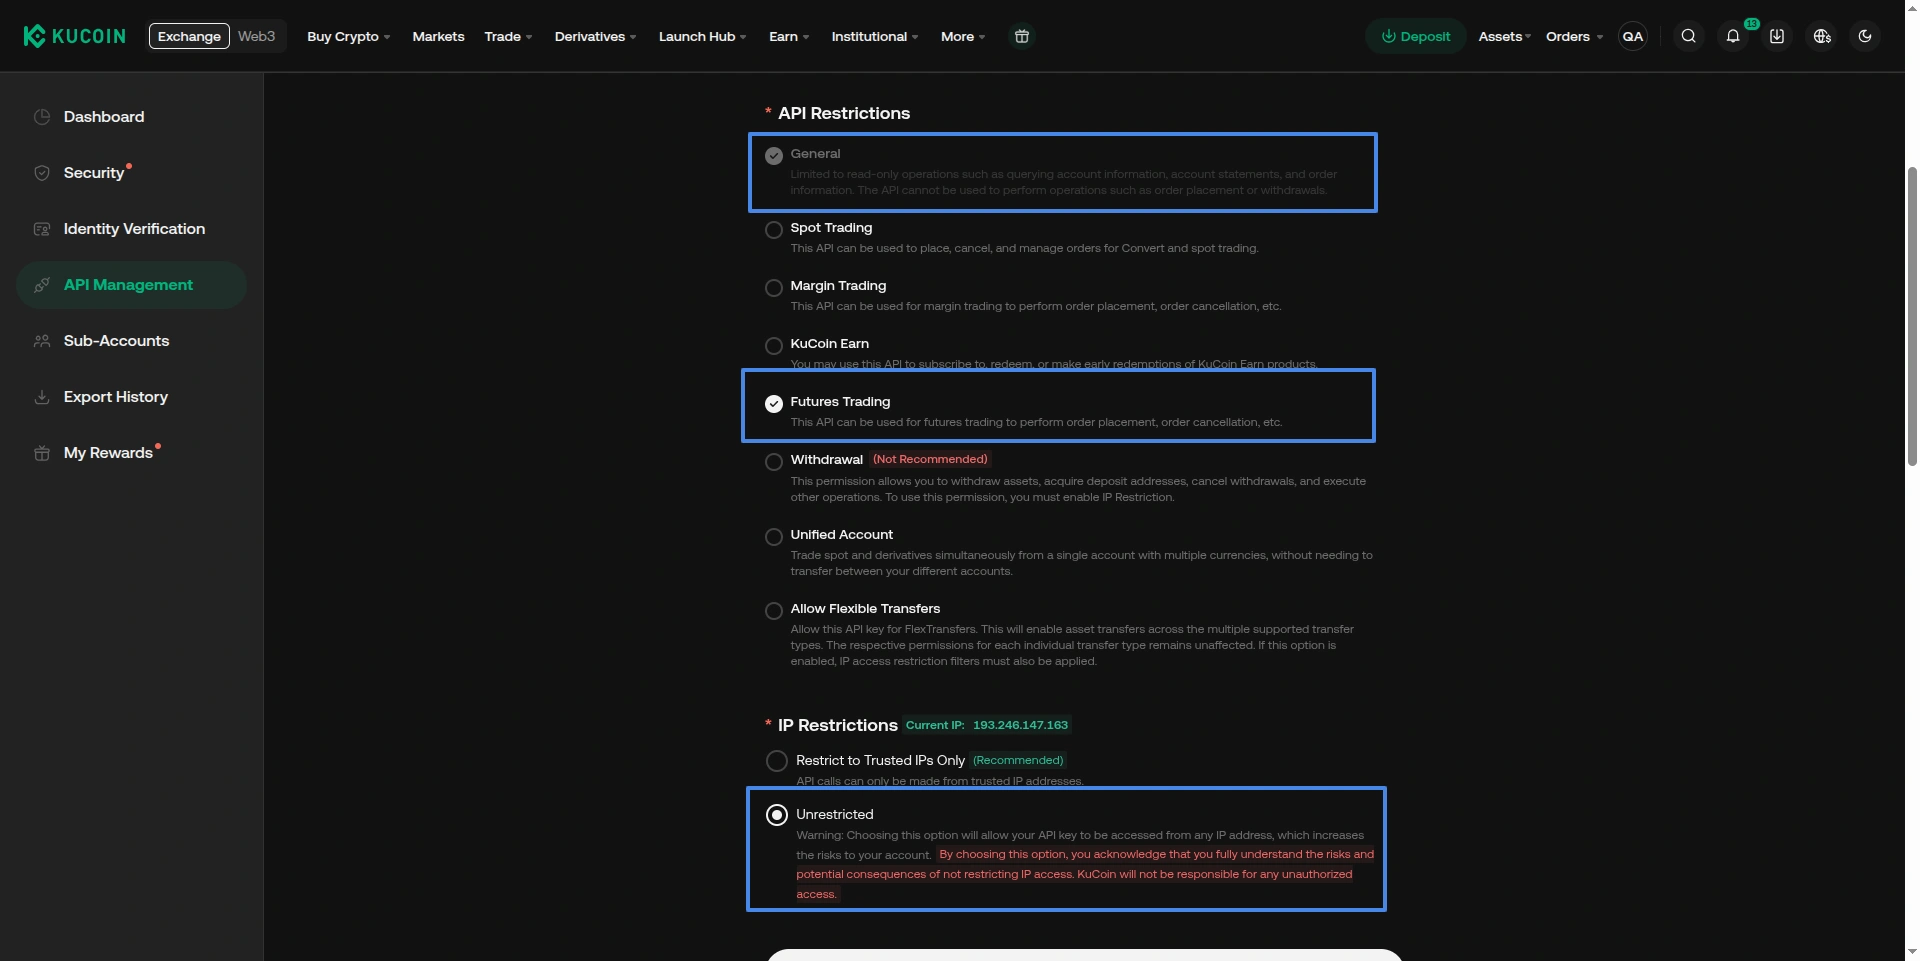Viewport: 1920px width, 961px height.
Task: Expand the Trade dropdown menu
Action: click(x=508, y=36)
